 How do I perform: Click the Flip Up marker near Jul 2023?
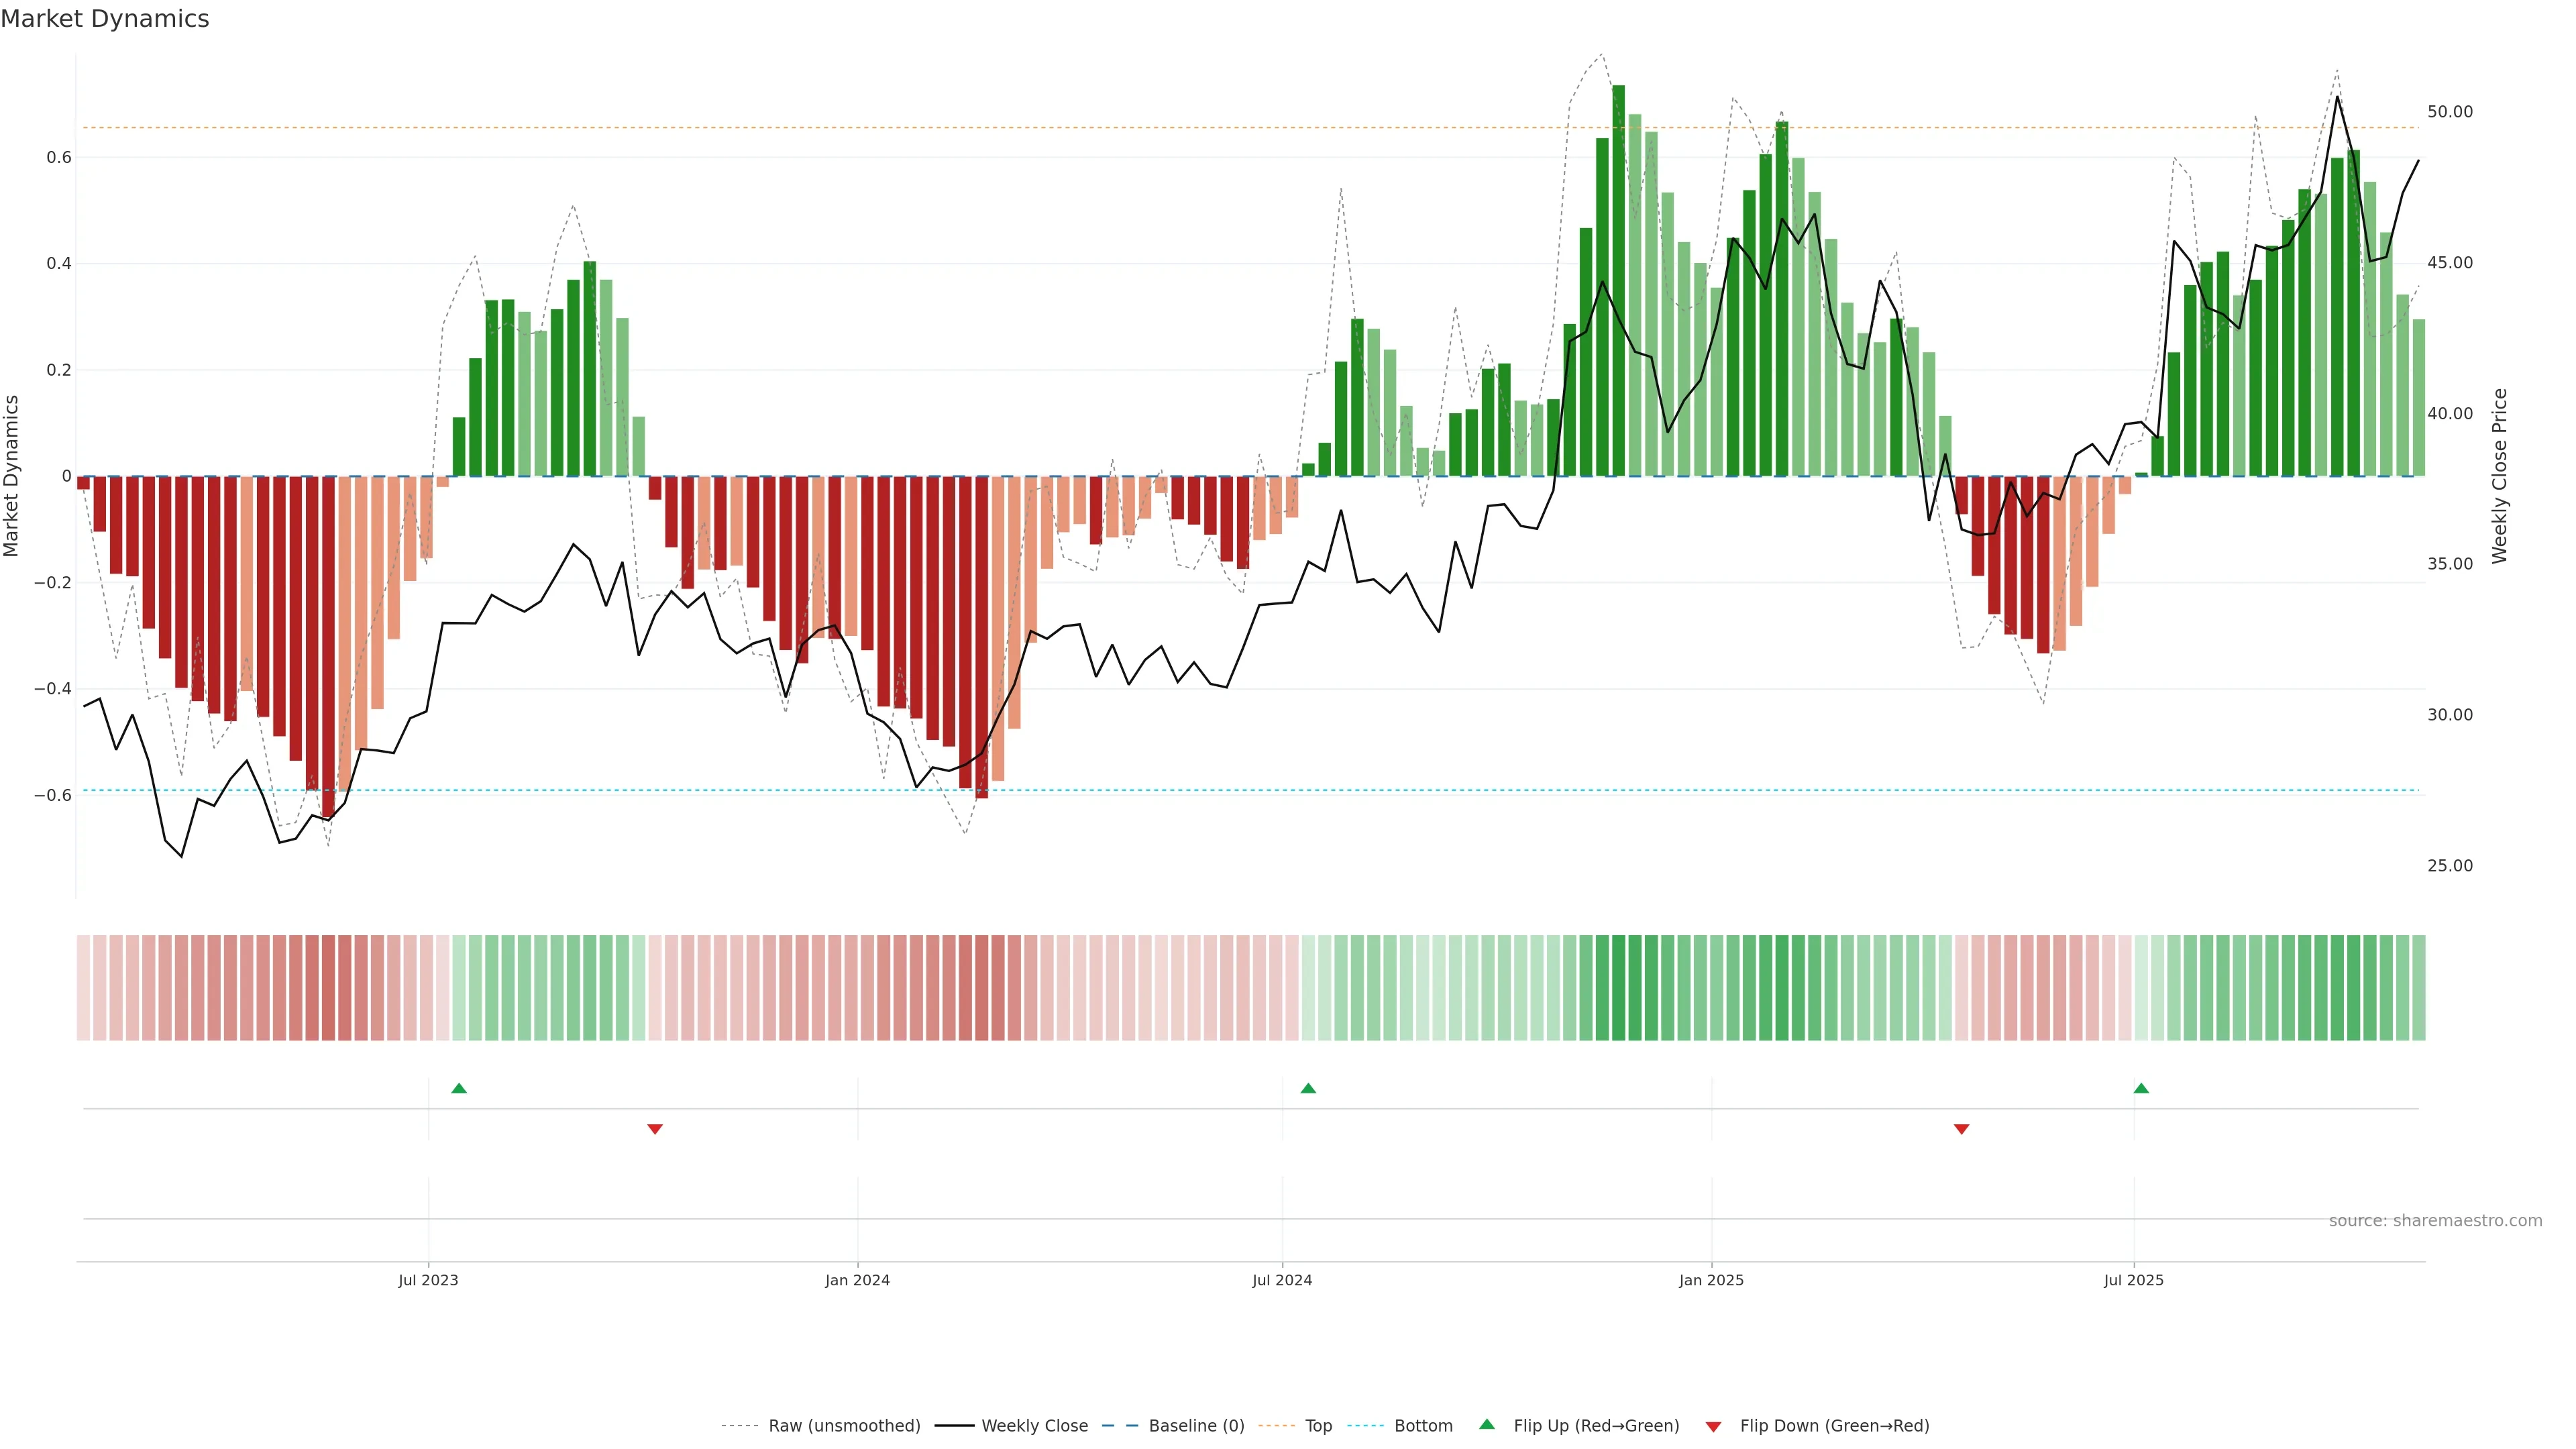coord(459,1088)
